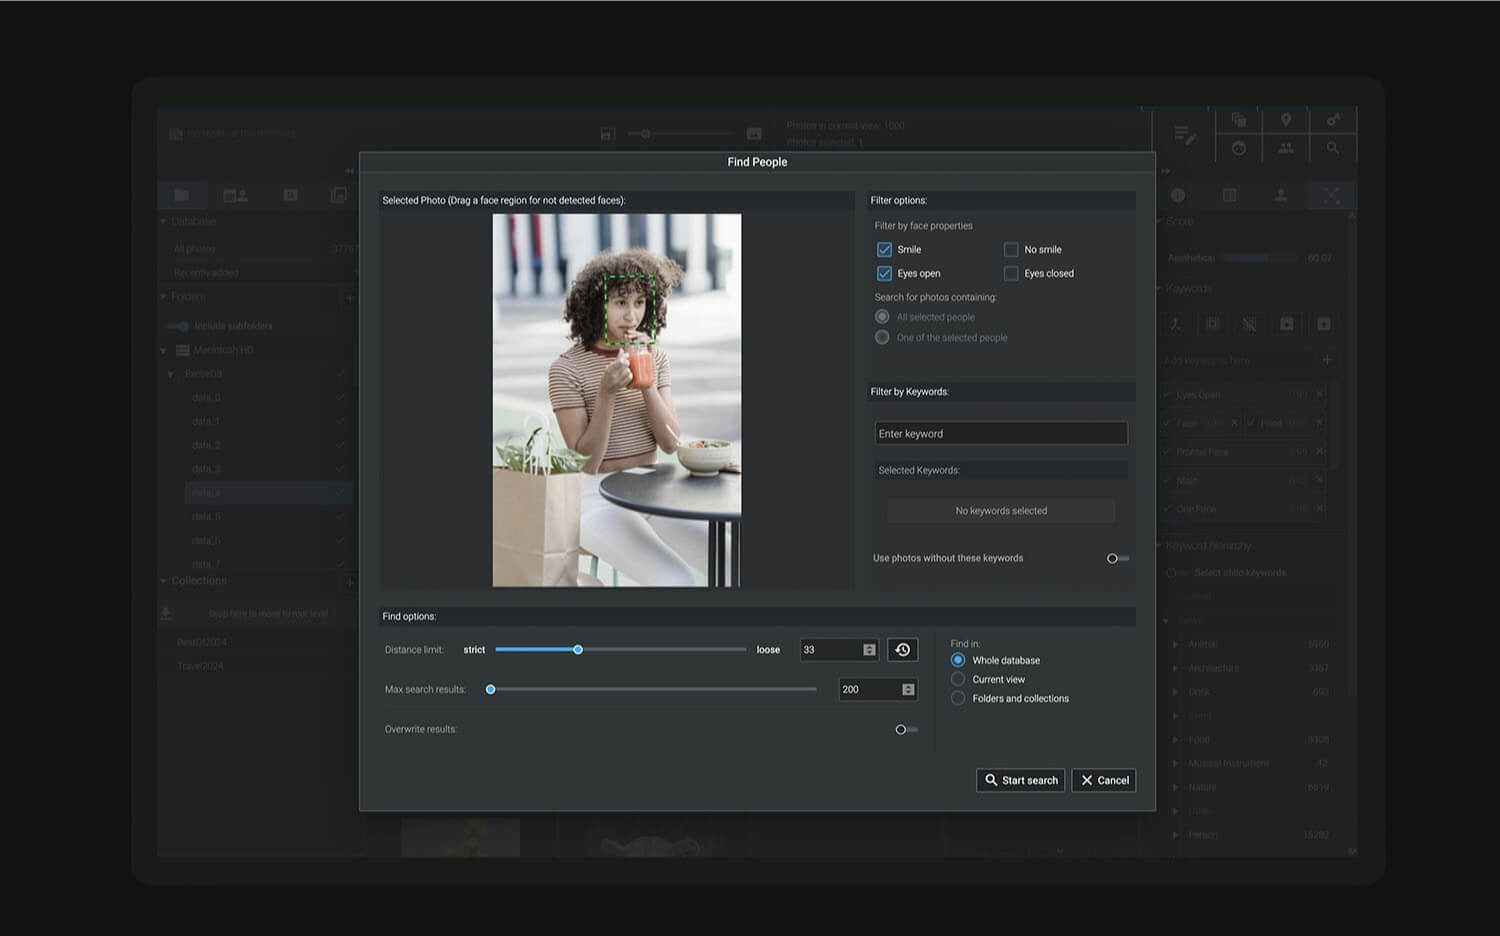Click the small thumbnail size icon in main window
The height and width of the screenshot is (936, 1500).
click(x=607, y=134)
